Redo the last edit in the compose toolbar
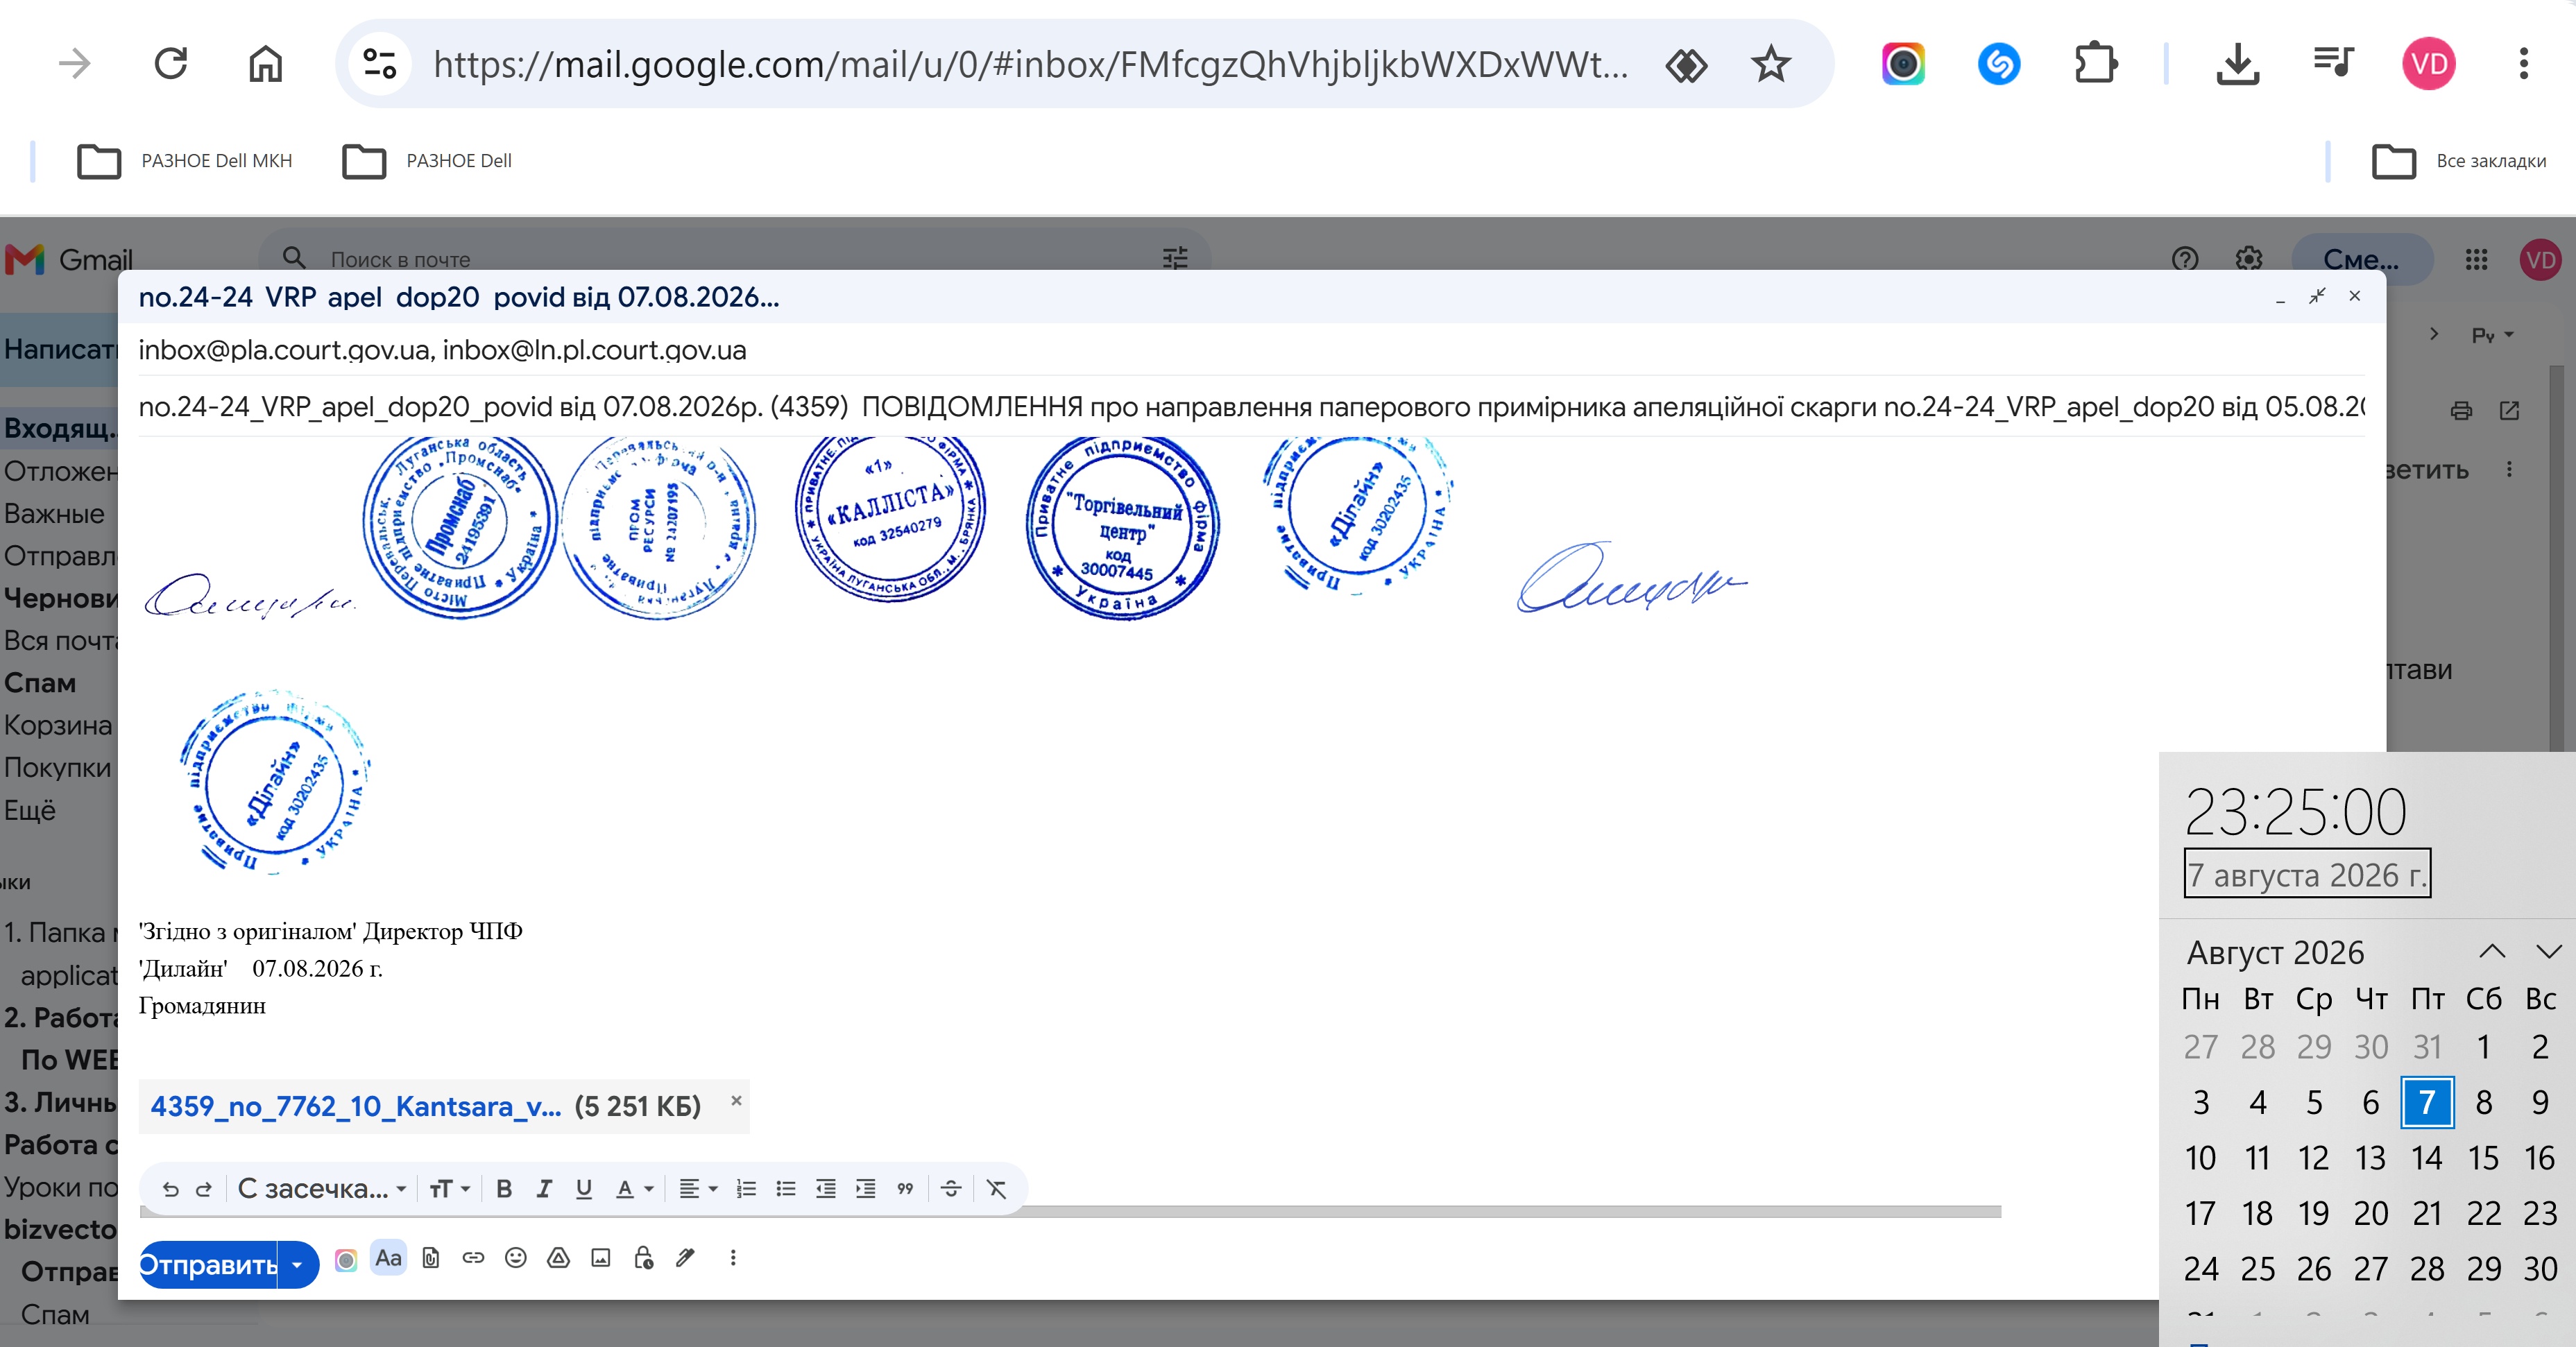Image resolution: width=2576 pixels, height=1347 pixels. (204, 1189)
